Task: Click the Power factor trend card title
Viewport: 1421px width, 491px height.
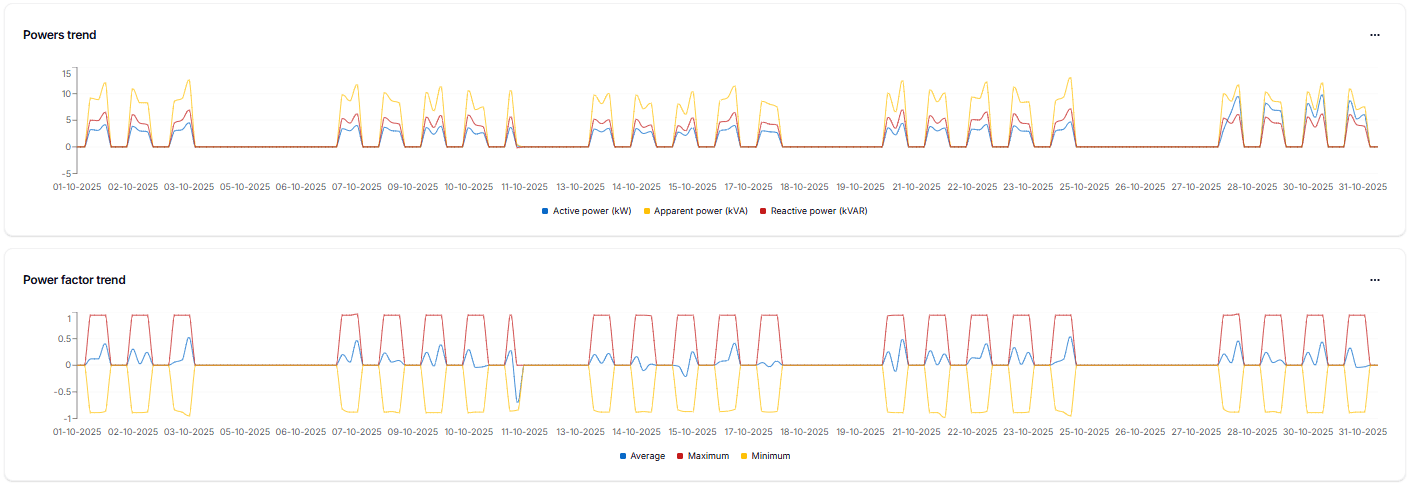Action: click(74, 280)
